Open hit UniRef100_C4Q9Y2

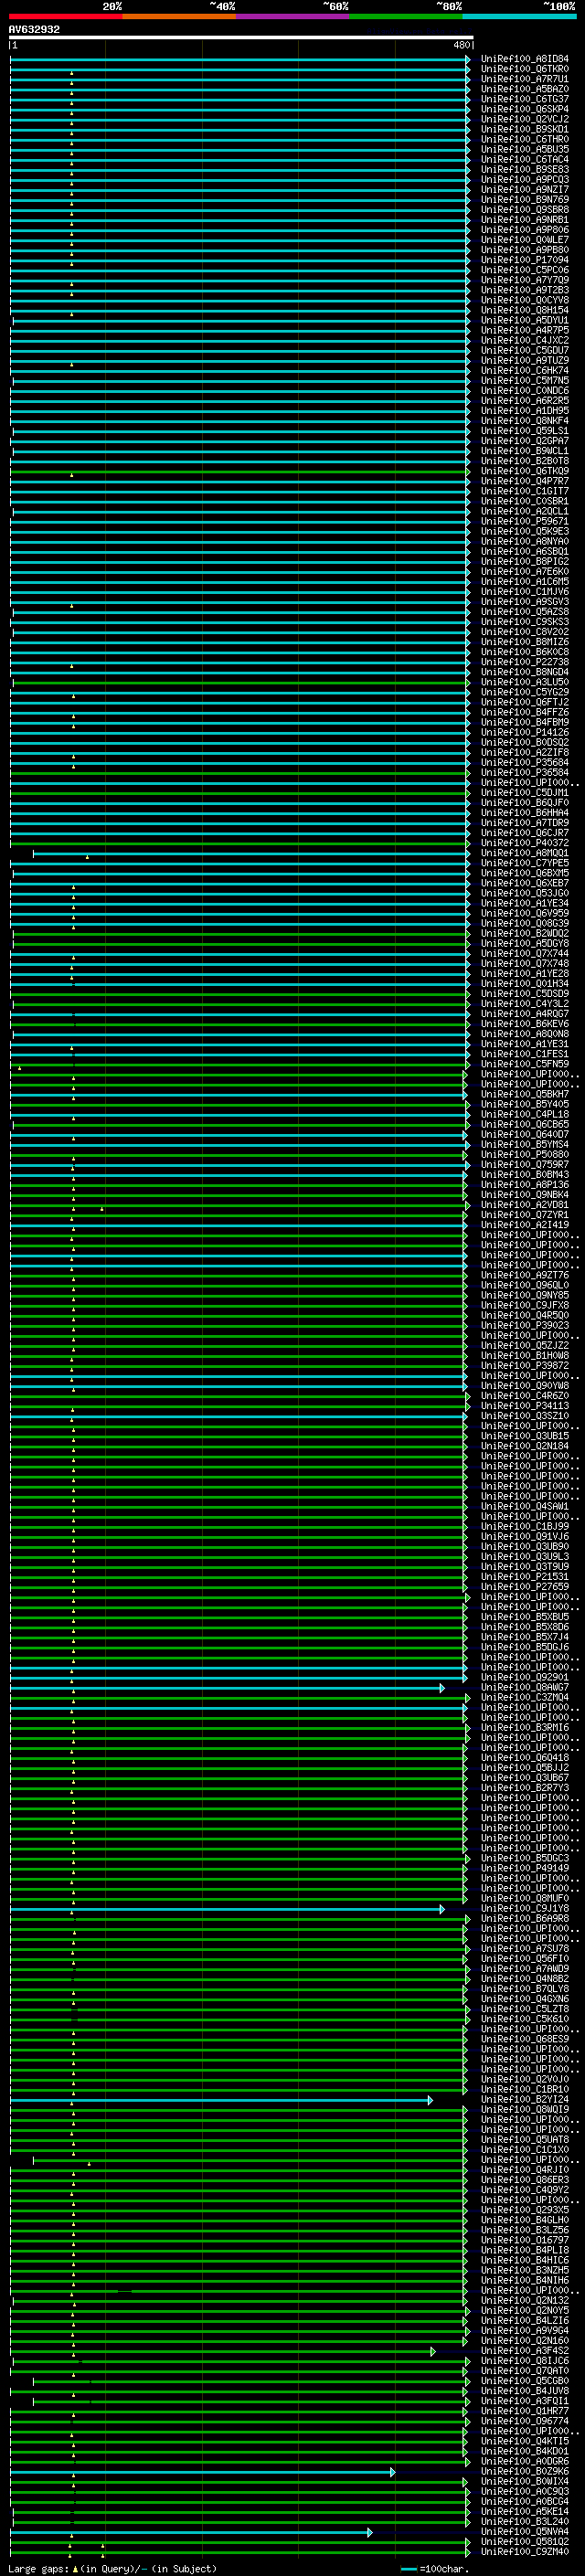(x=525, y=2190)
